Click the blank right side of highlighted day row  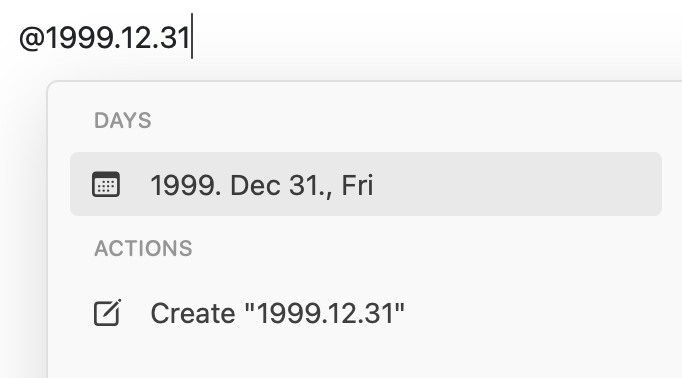518,184
